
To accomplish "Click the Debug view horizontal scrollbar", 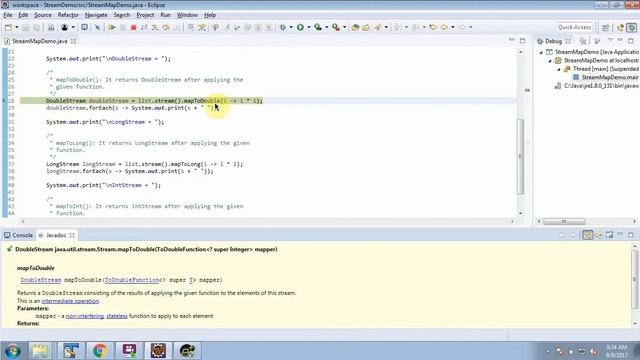I will (564, 221).
